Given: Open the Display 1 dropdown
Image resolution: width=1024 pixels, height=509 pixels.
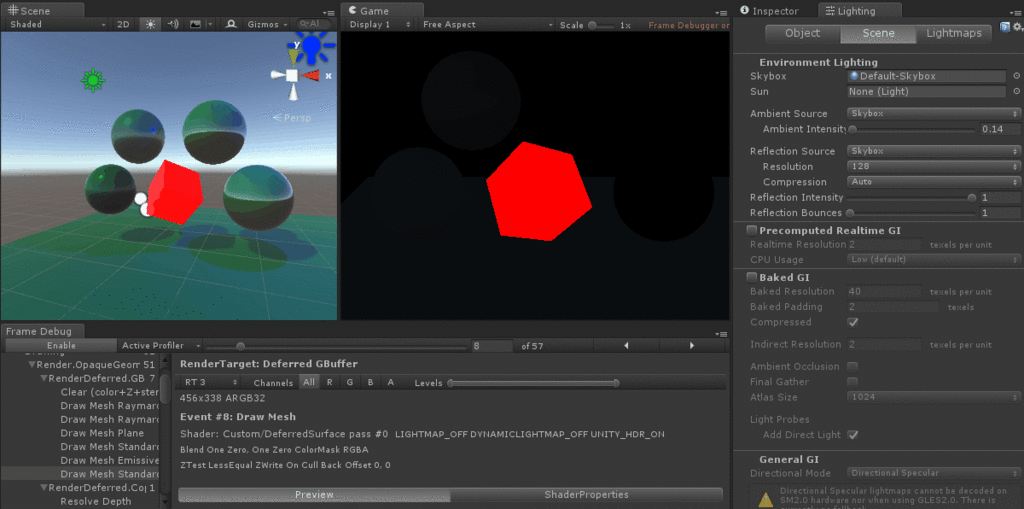Looking at the screenshot, I should (380, 25).
